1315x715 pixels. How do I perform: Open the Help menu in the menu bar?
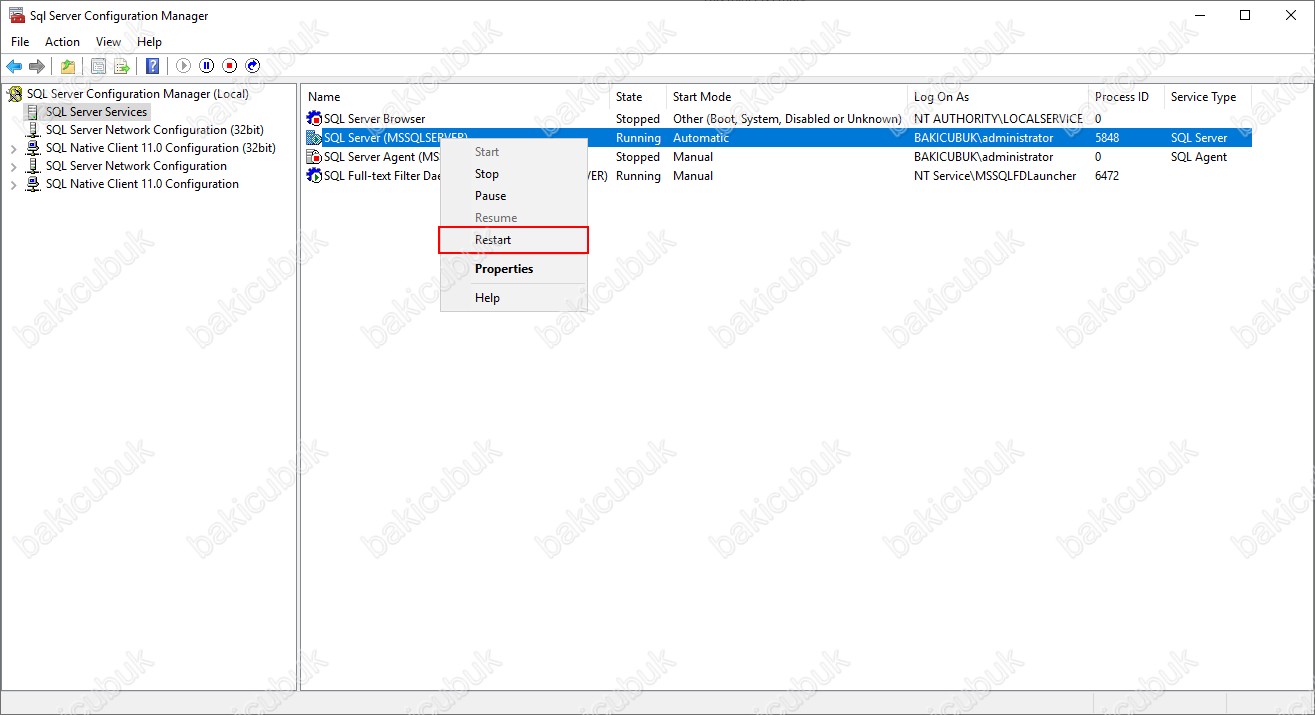(149, 42)
